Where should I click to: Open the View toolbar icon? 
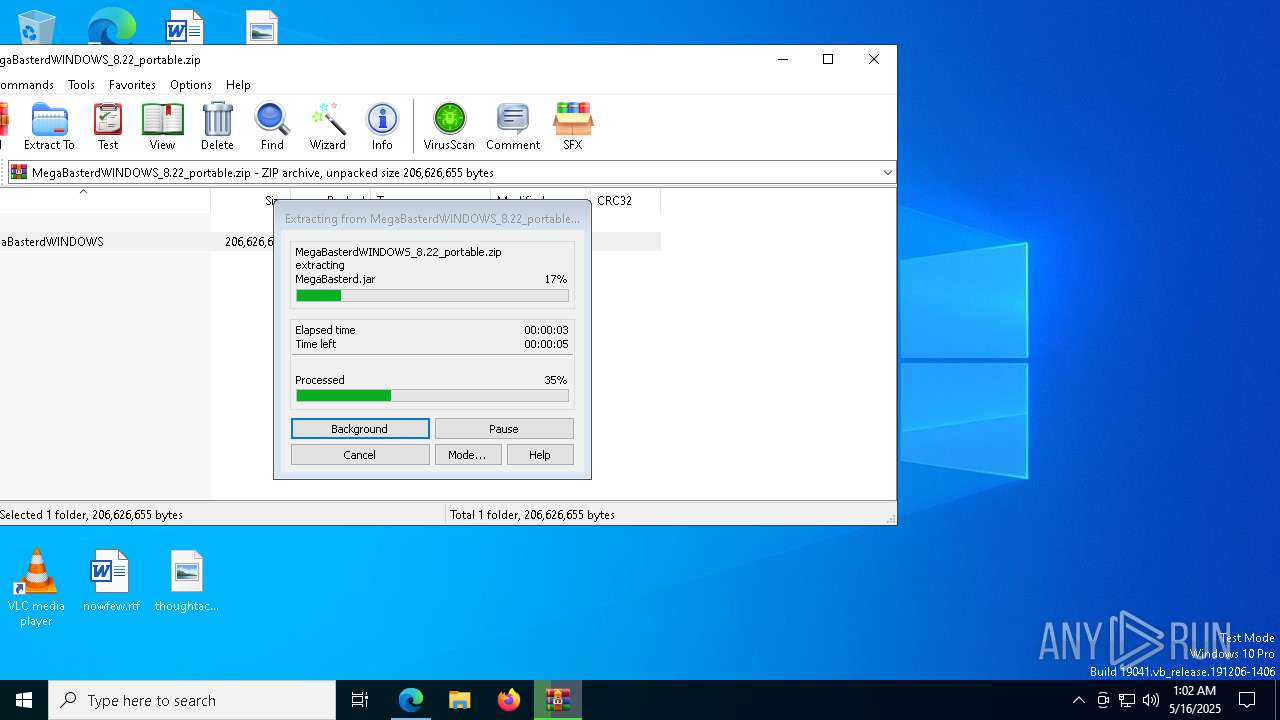[162, 126]
